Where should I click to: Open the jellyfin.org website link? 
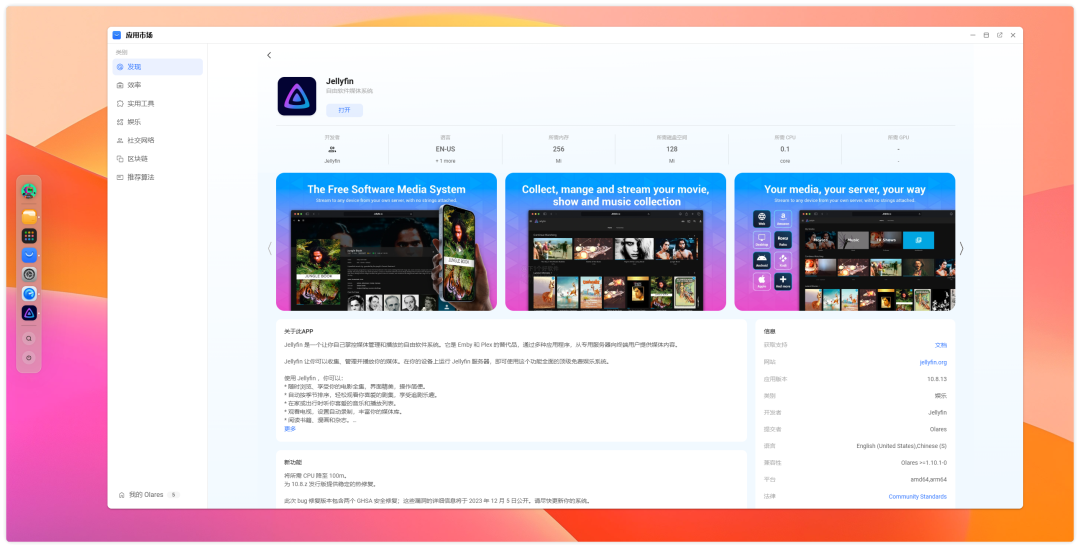(x=933, y=362)
